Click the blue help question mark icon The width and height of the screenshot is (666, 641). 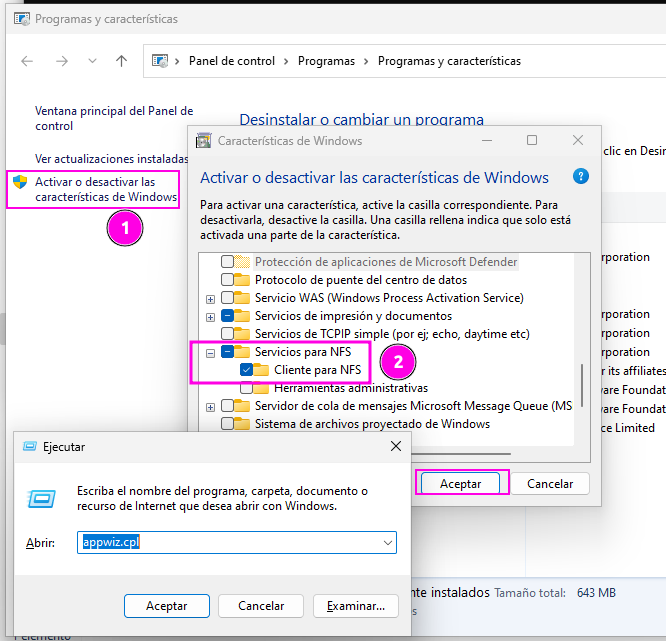581,176
